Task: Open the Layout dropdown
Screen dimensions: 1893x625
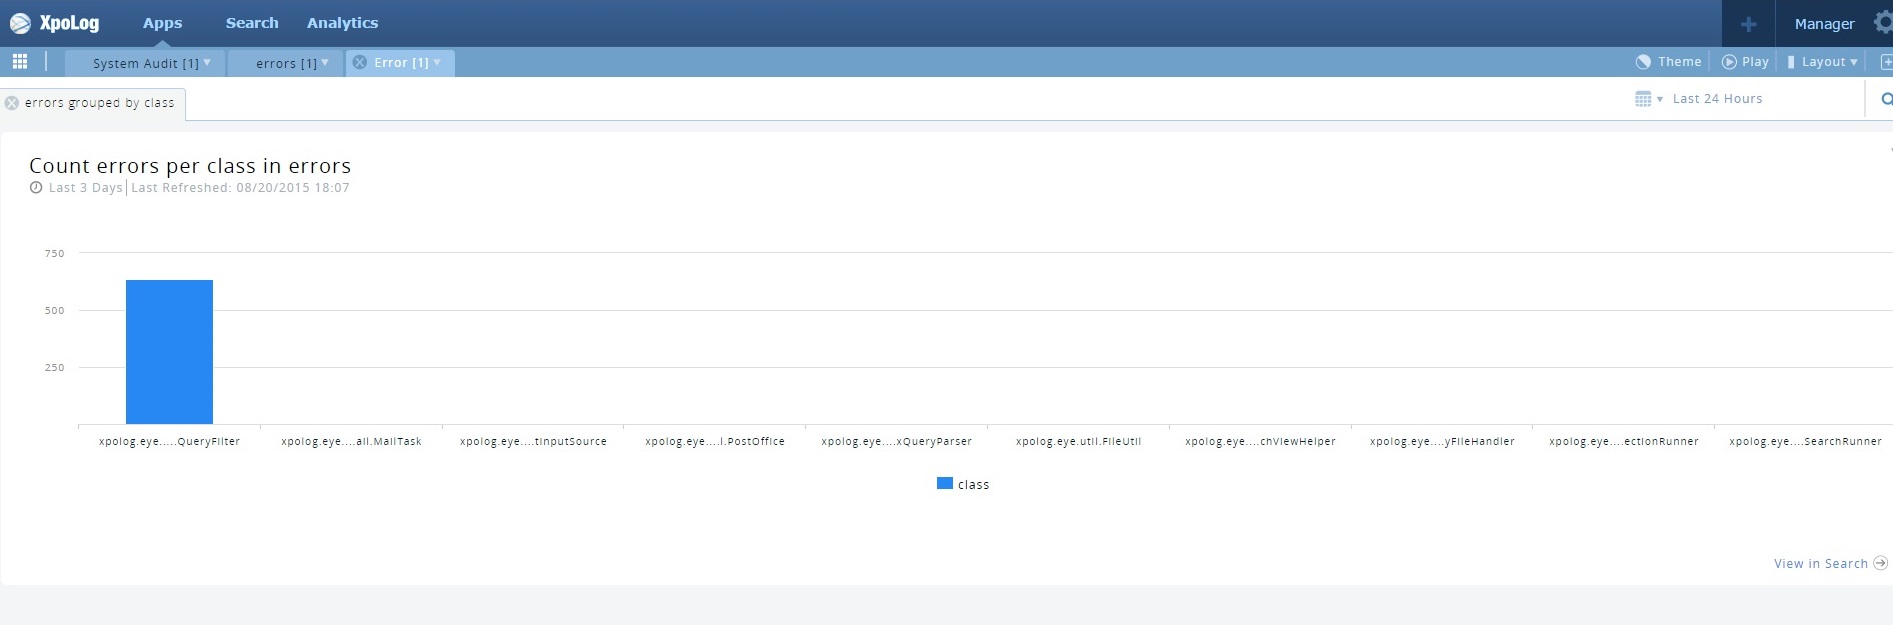Action: [1822, 62]
